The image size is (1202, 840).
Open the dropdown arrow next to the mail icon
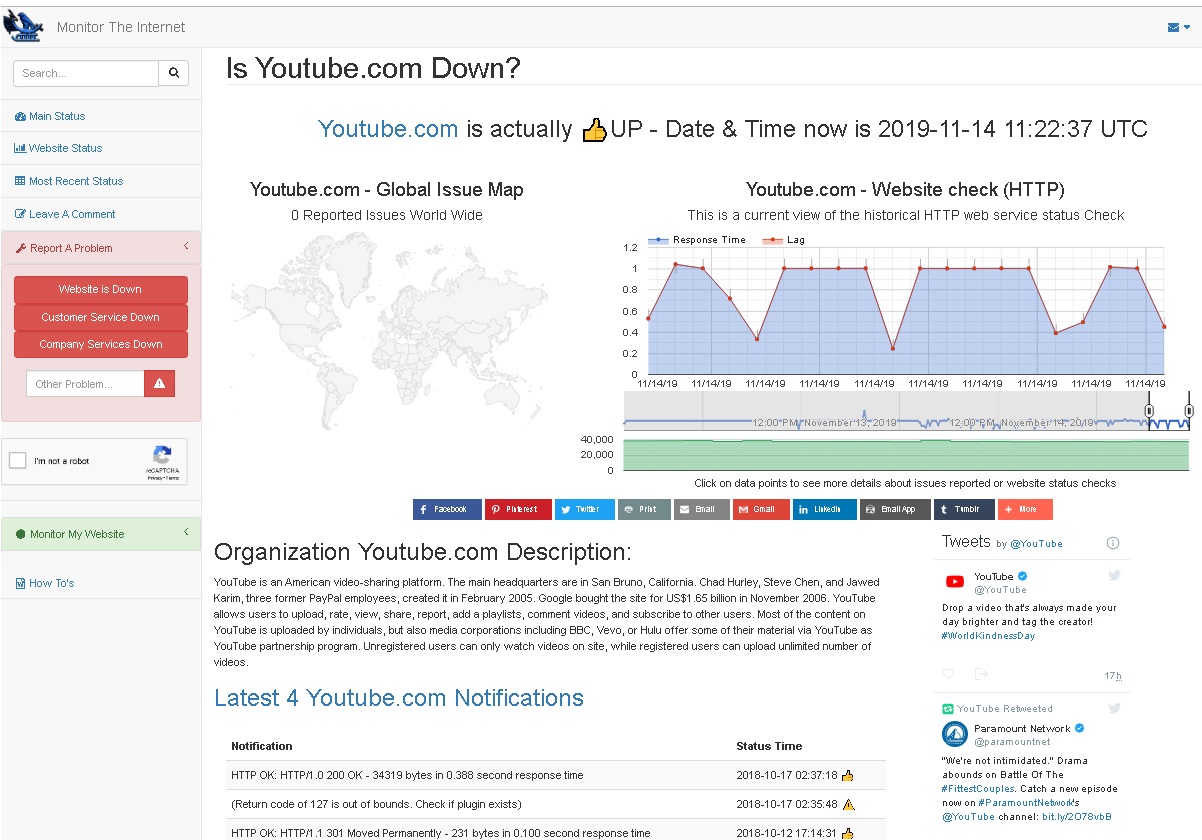(1187, 27)
